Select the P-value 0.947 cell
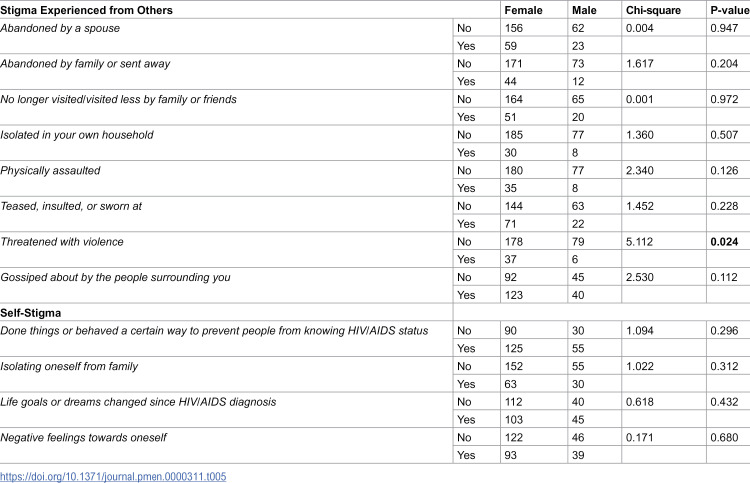This screenshot has height=483, width=750. (724, 28)
